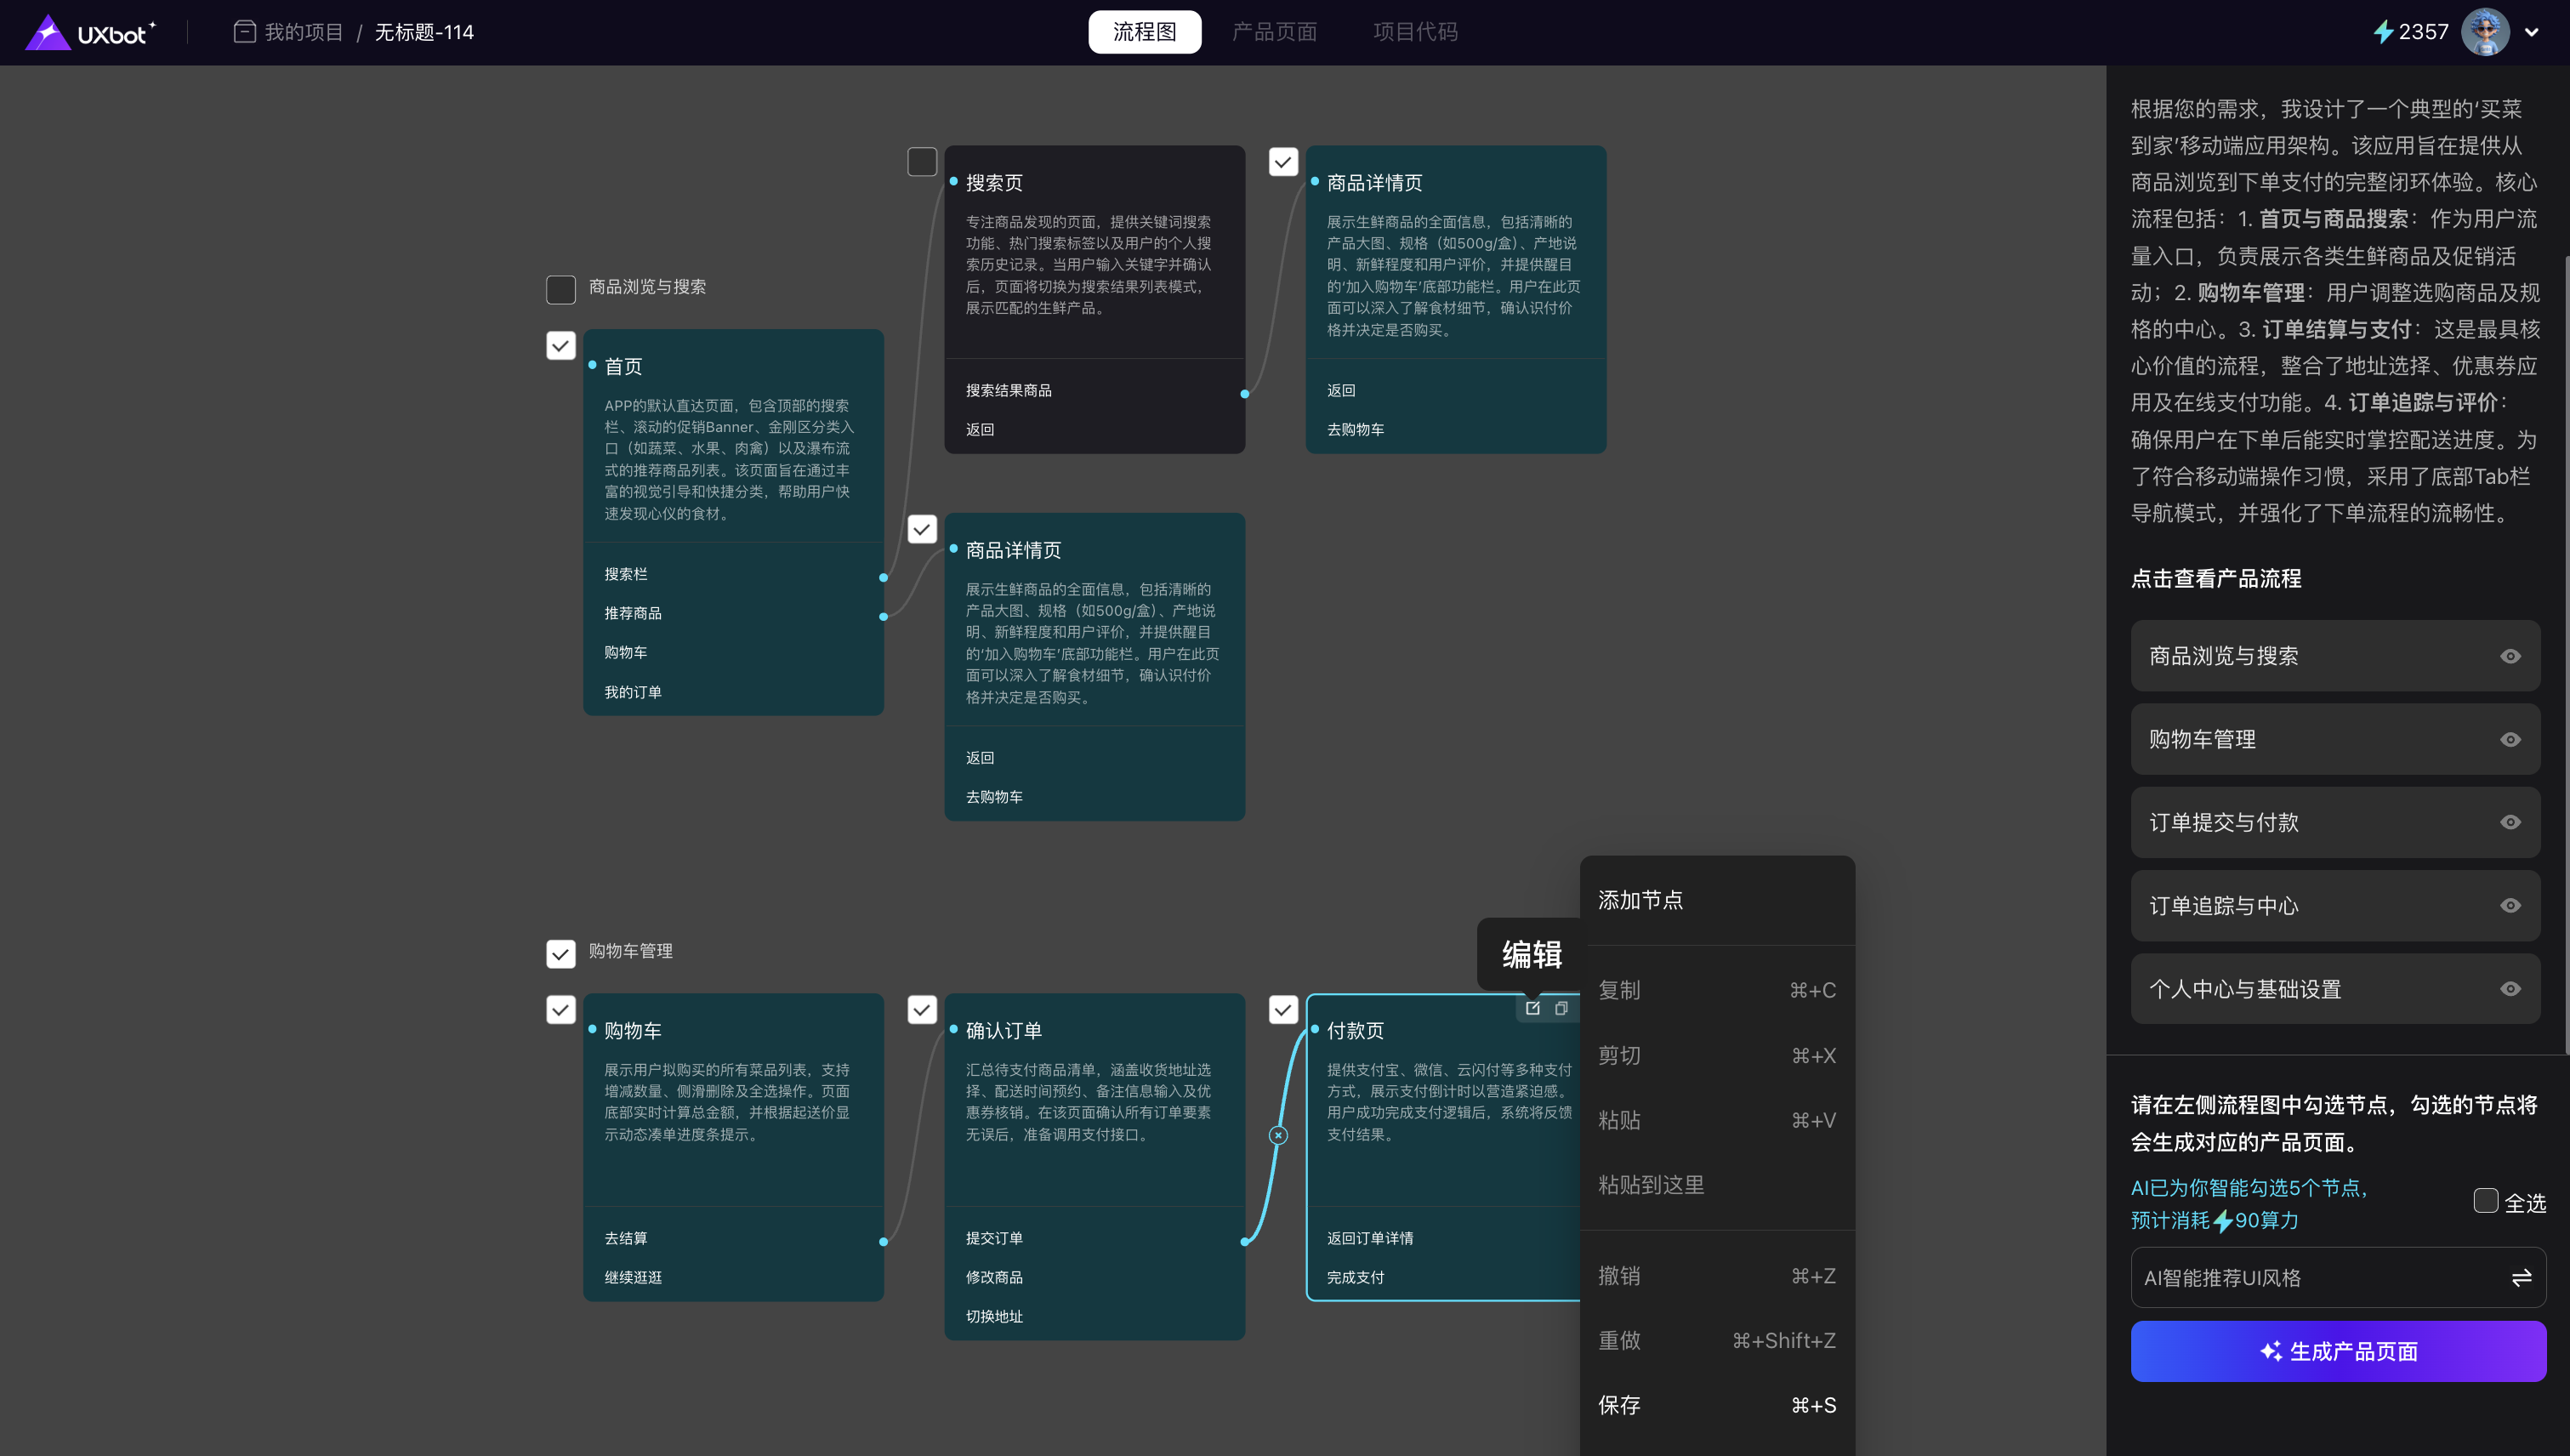Show the 购物车管理 flow via its eye icon
This screenshot has width=2570, height=1456.
click(x=2510, y=740)
